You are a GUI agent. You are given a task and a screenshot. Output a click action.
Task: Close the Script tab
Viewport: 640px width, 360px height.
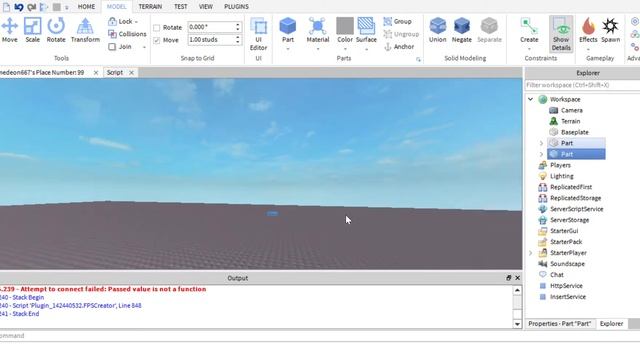pyautogui.click(x=131, y=73)
